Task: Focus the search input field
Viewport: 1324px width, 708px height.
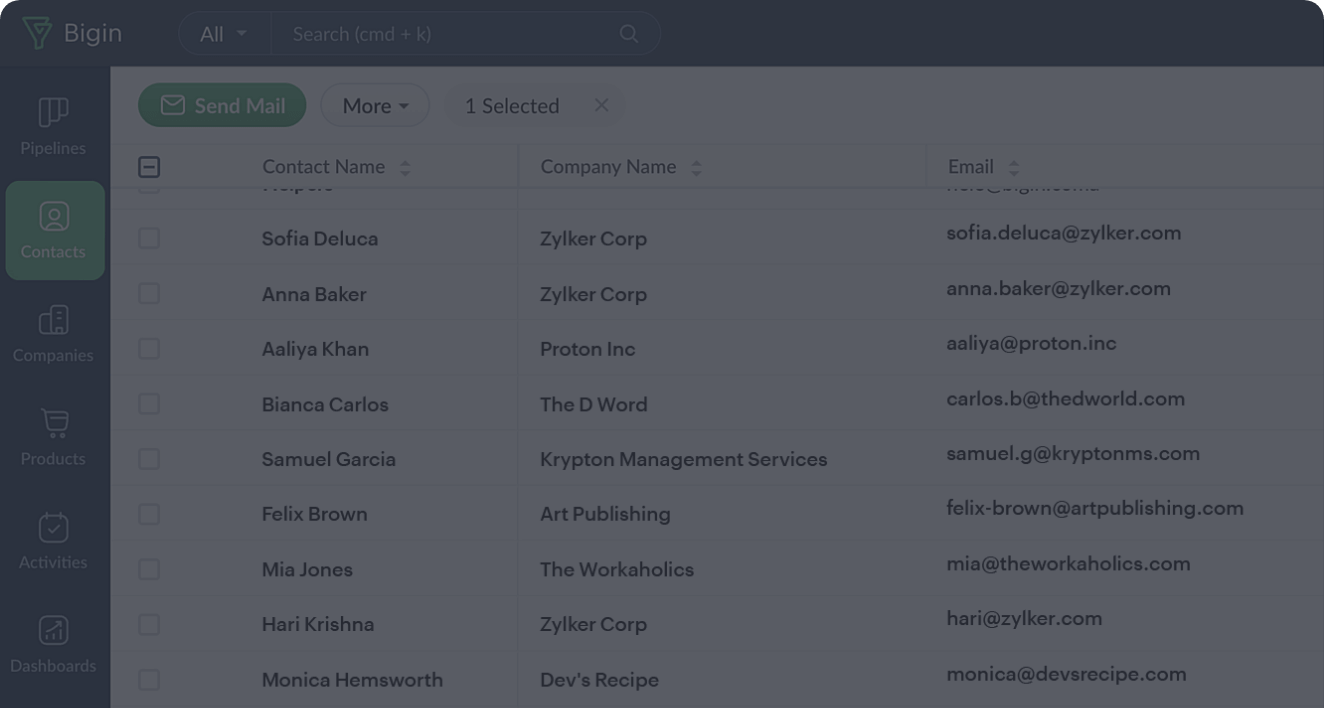Action: pyautogui.click(x=450, y=34)
